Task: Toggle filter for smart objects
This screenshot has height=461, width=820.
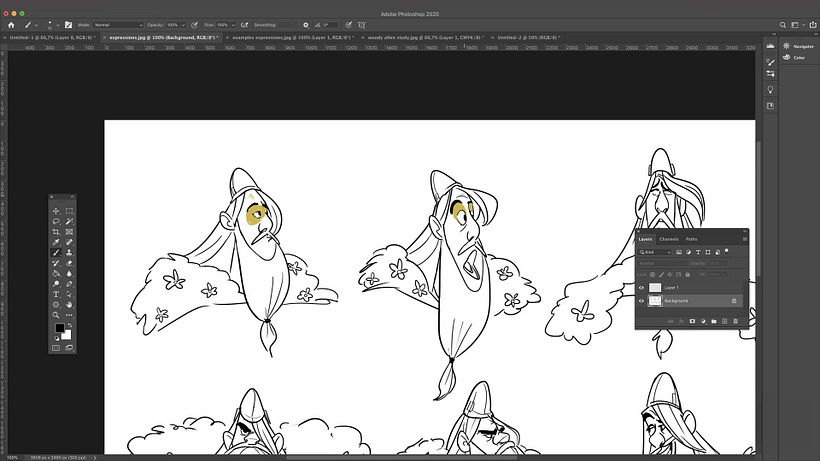Action: click(x=718, y=252)
